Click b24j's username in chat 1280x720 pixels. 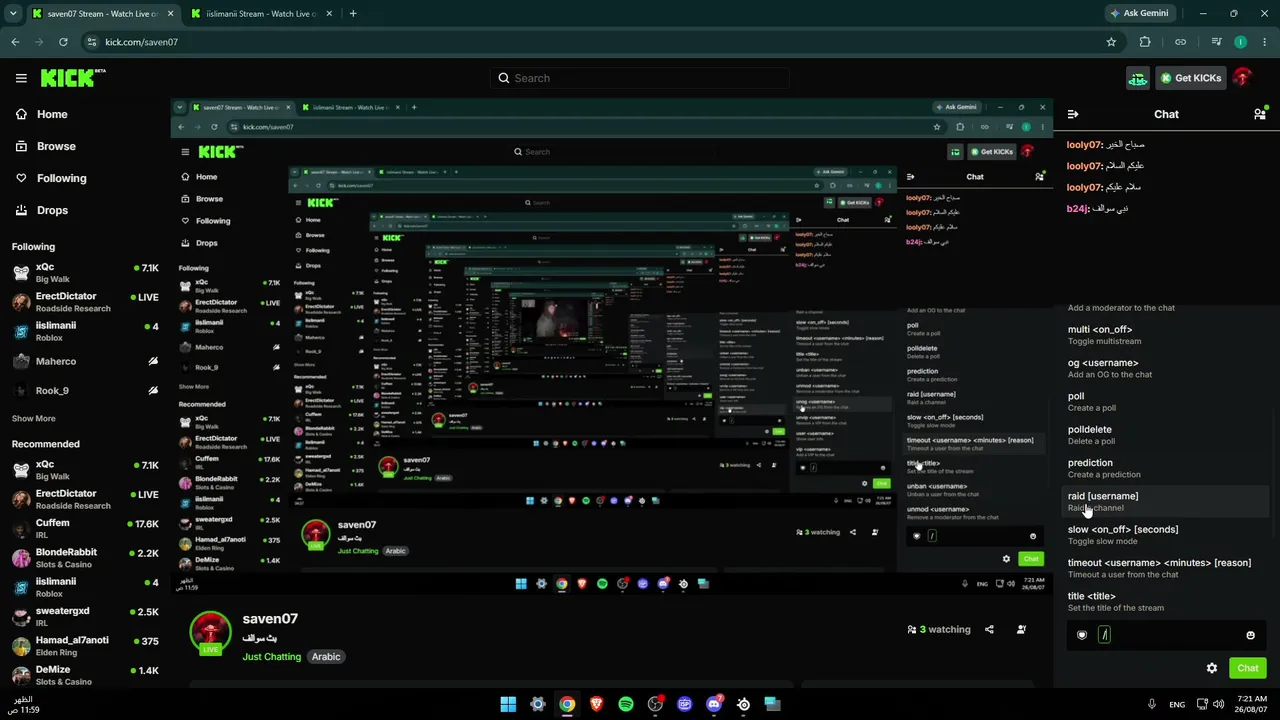(1077, 208)
